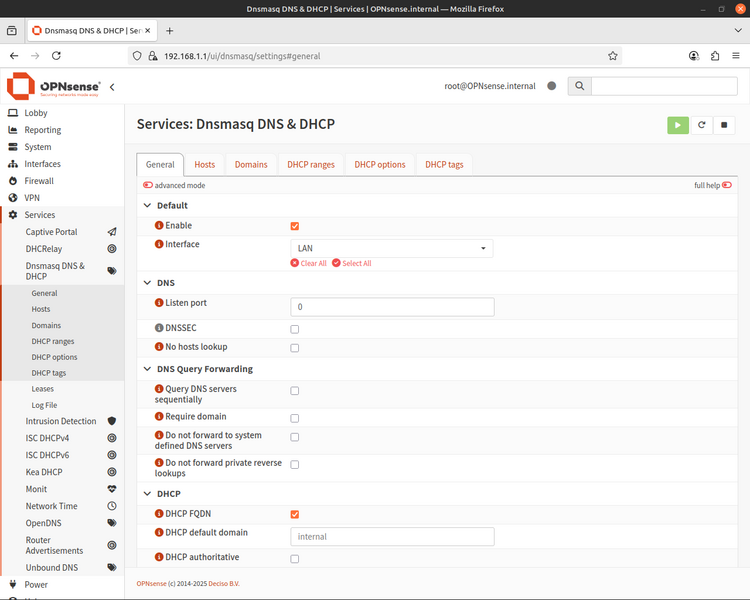
Task: Check the No hosts lookup box
Action: coord(295,348)
